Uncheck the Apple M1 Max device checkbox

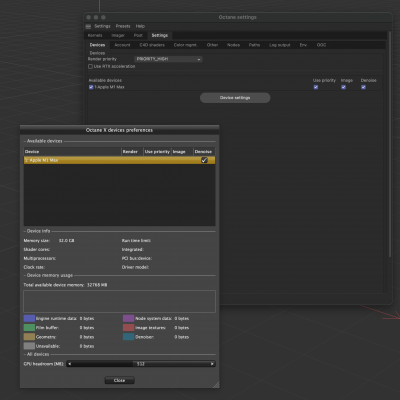(91, 87)
